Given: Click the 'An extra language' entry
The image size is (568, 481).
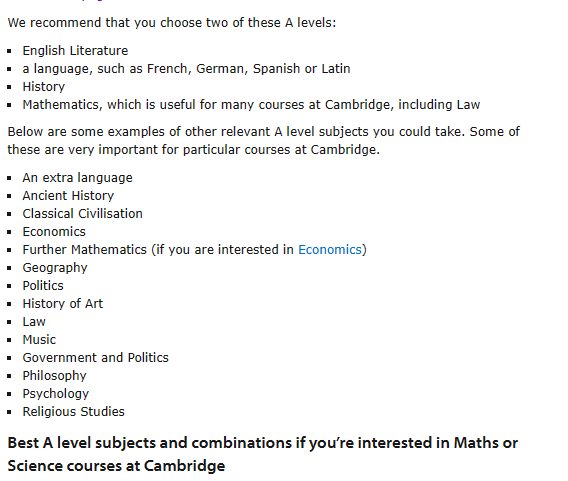Looking at the screenshot, I should click(78, 178).
